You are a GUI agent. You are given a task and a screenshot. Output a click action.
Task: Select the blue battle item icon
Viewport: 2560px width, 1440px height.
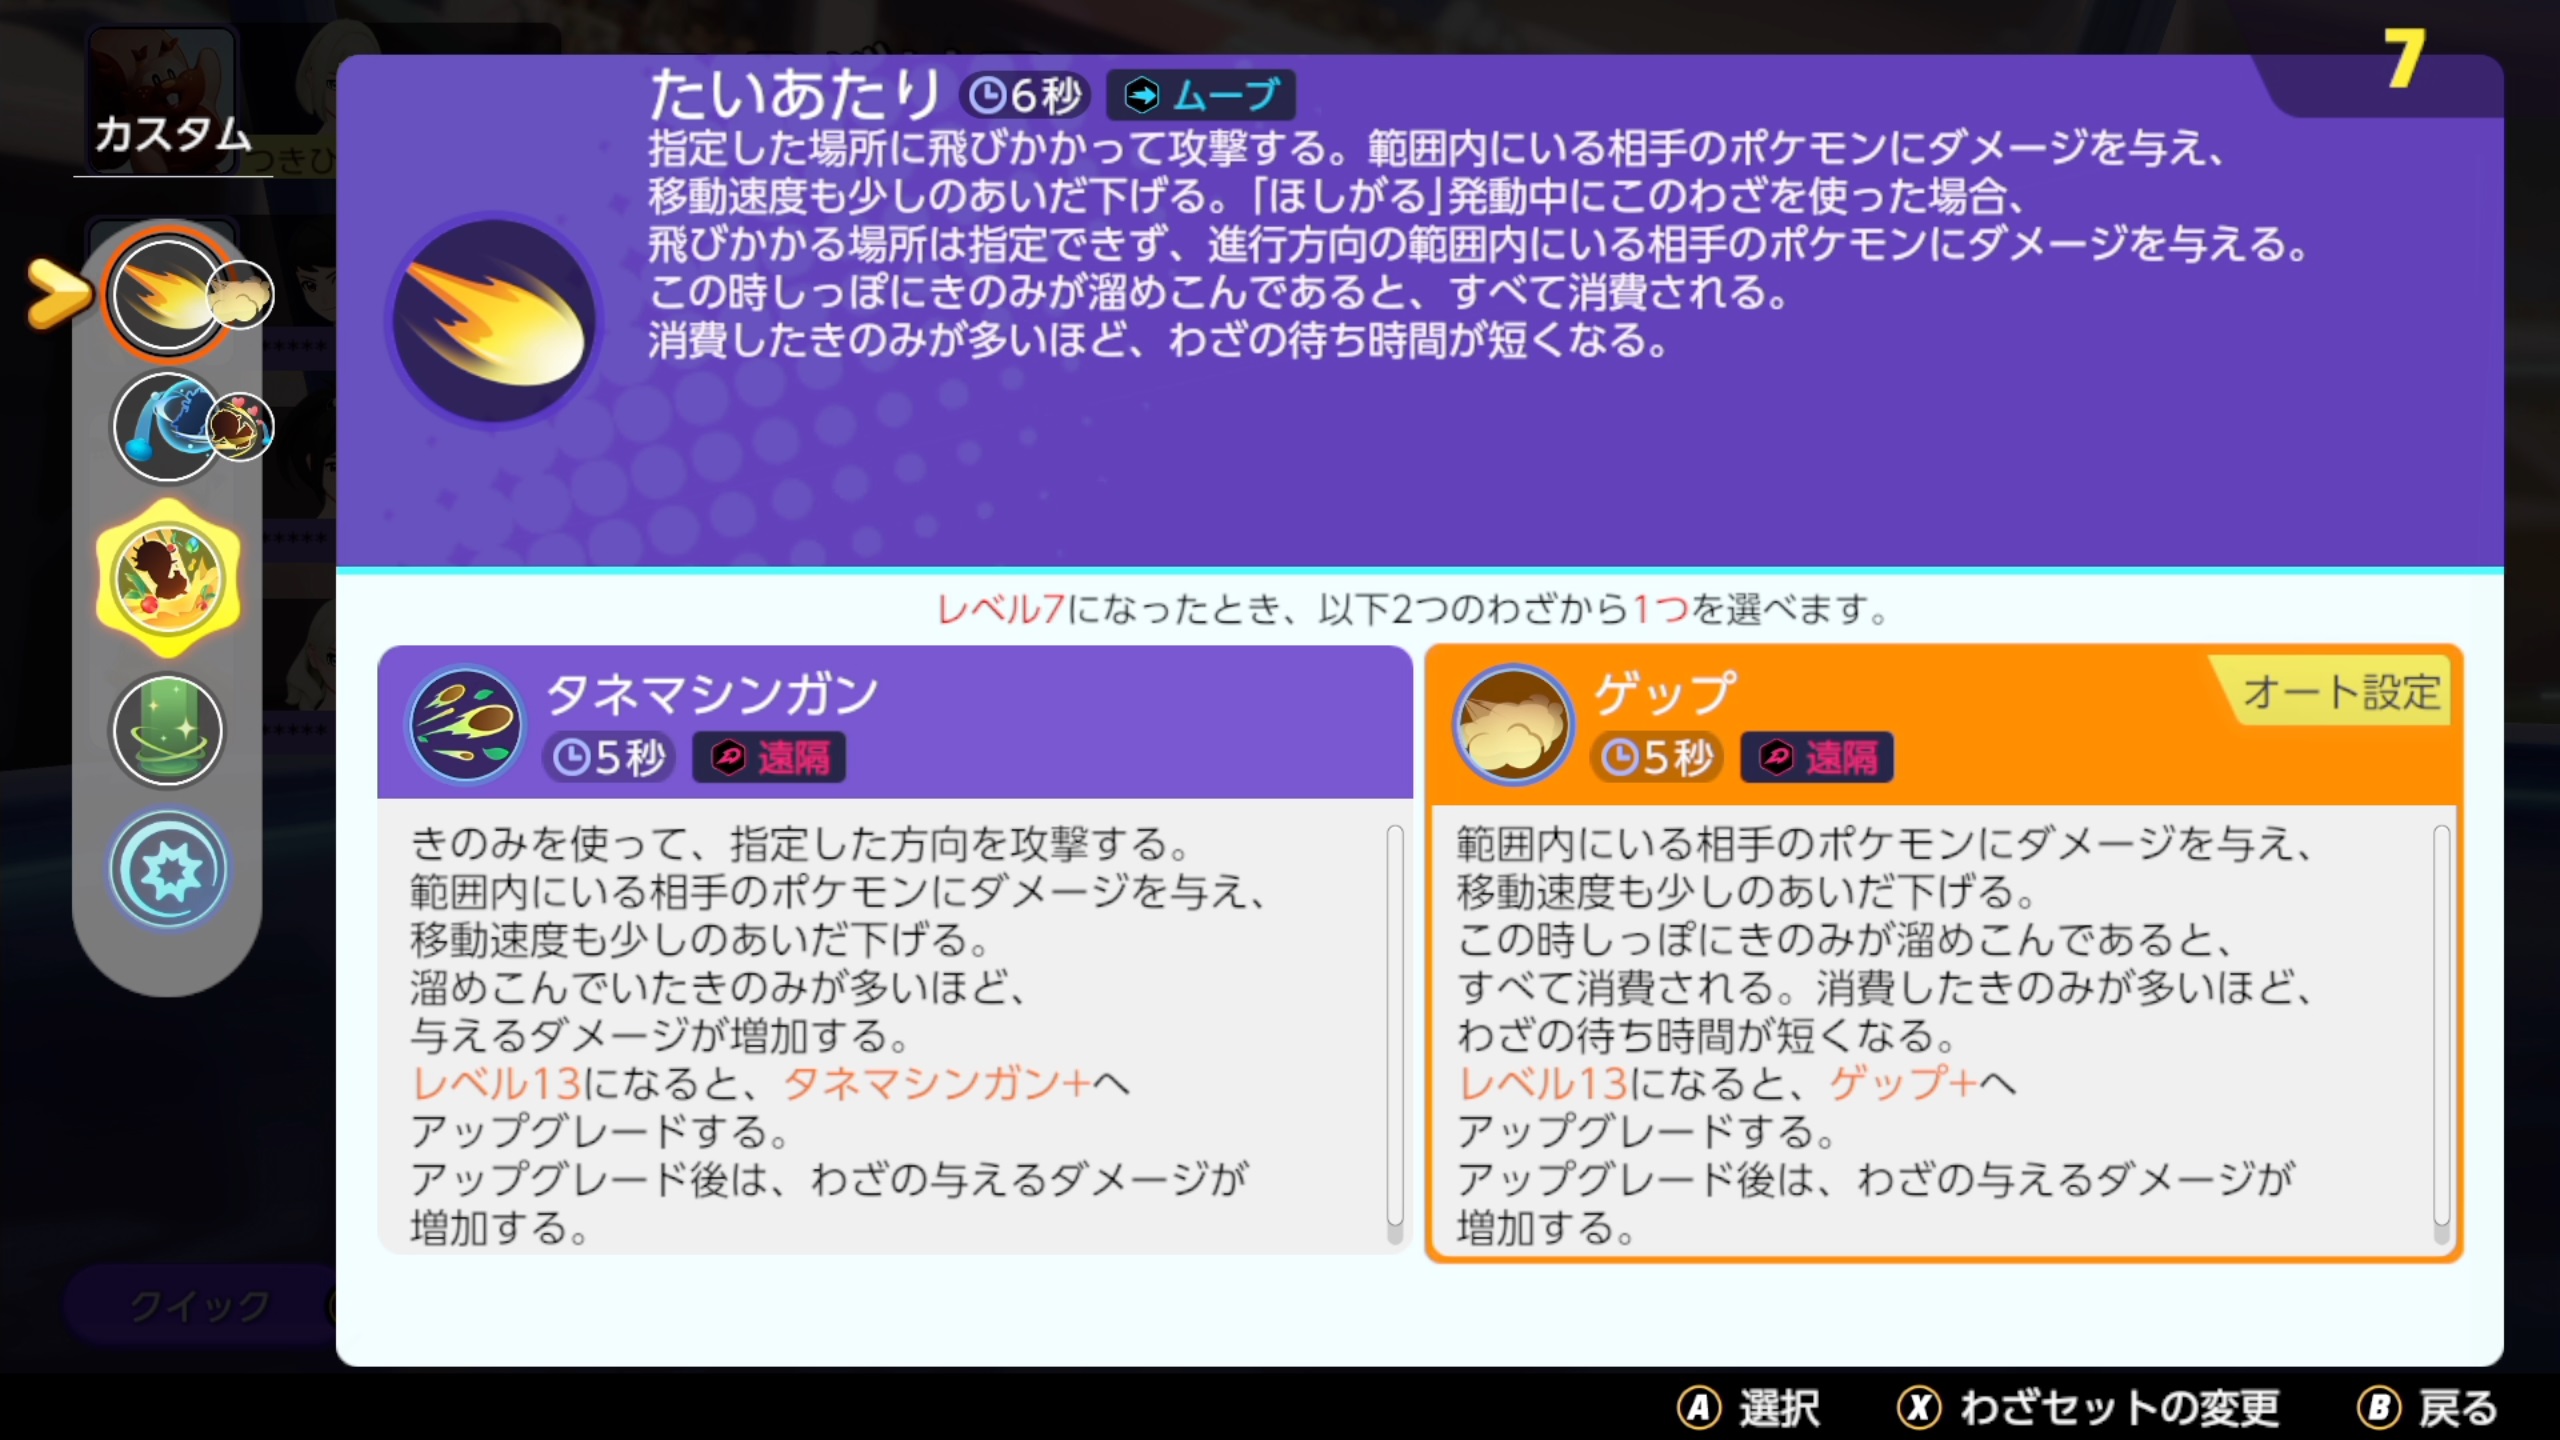click(x=168, y=870)
